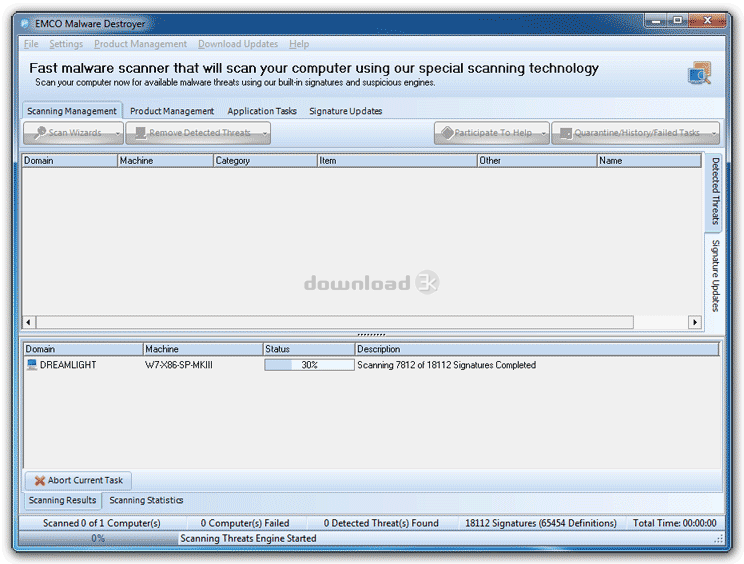Viewport: 744px width, 564px height.
Task: Sort by Name column header
Action: pyautogui.click(x=649, y=160)
